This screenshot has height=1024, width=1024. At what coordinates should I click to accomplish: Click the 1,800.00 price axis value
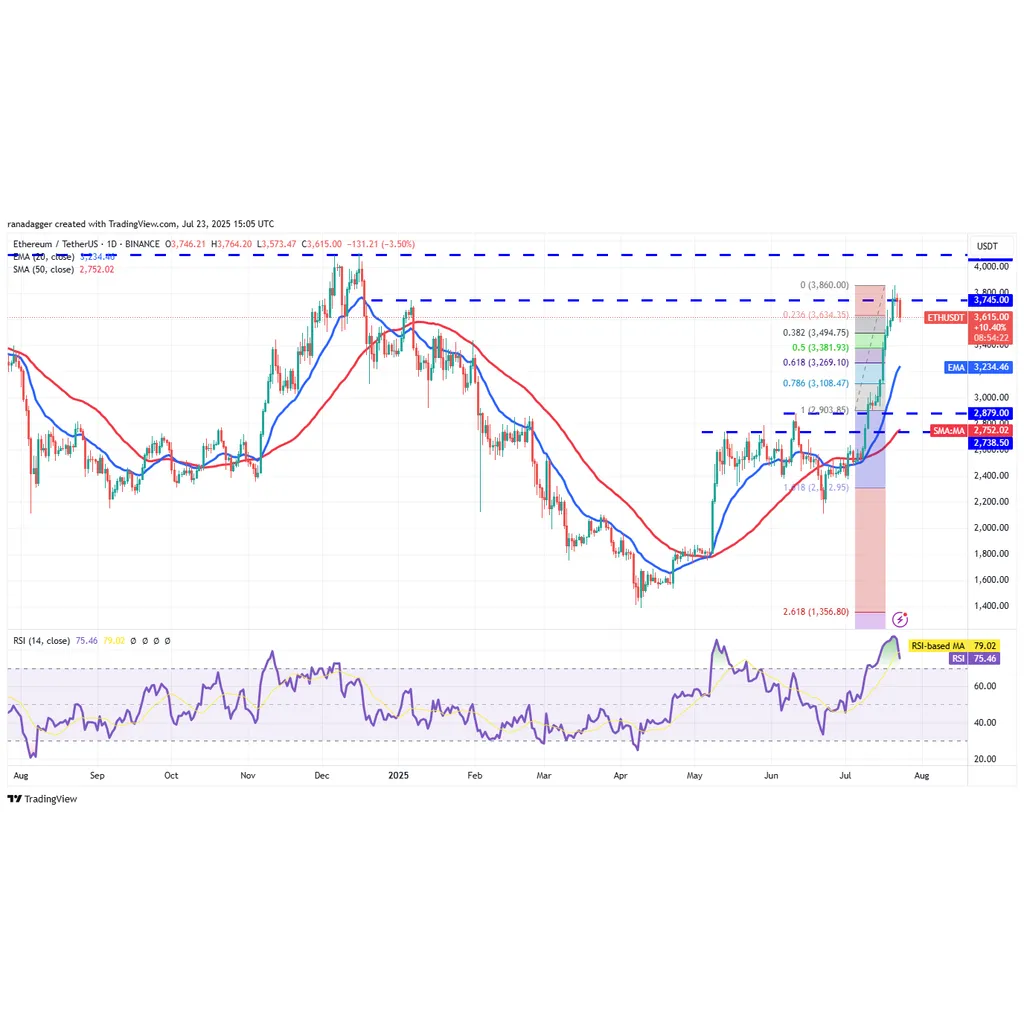[x=991, y=554]
